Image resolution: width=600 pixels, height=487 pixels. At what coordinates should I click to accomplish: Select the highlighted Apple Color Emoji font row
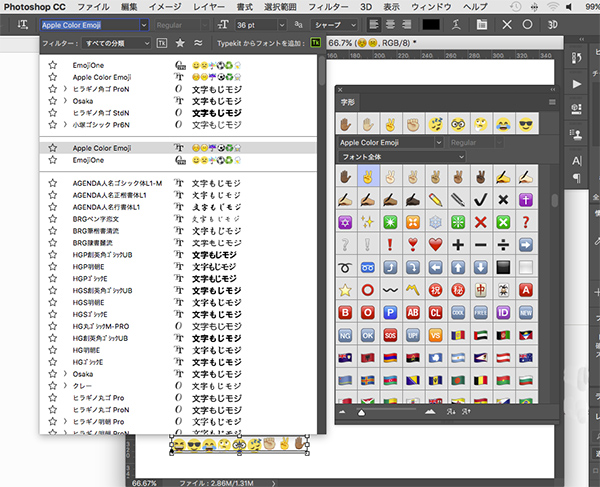tap(178, 148)
